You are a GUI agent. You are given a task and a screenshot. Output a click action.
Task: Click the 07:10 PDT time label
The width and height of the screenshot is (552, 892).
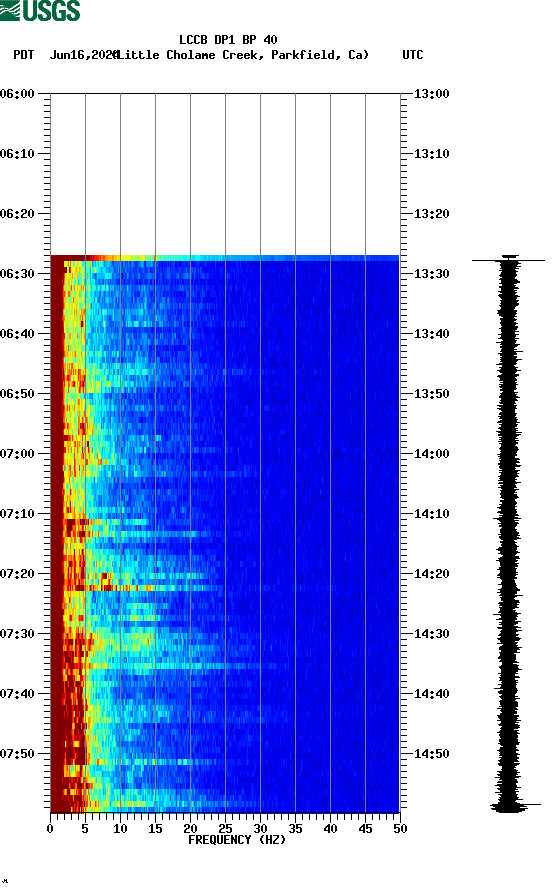point(17,514)
